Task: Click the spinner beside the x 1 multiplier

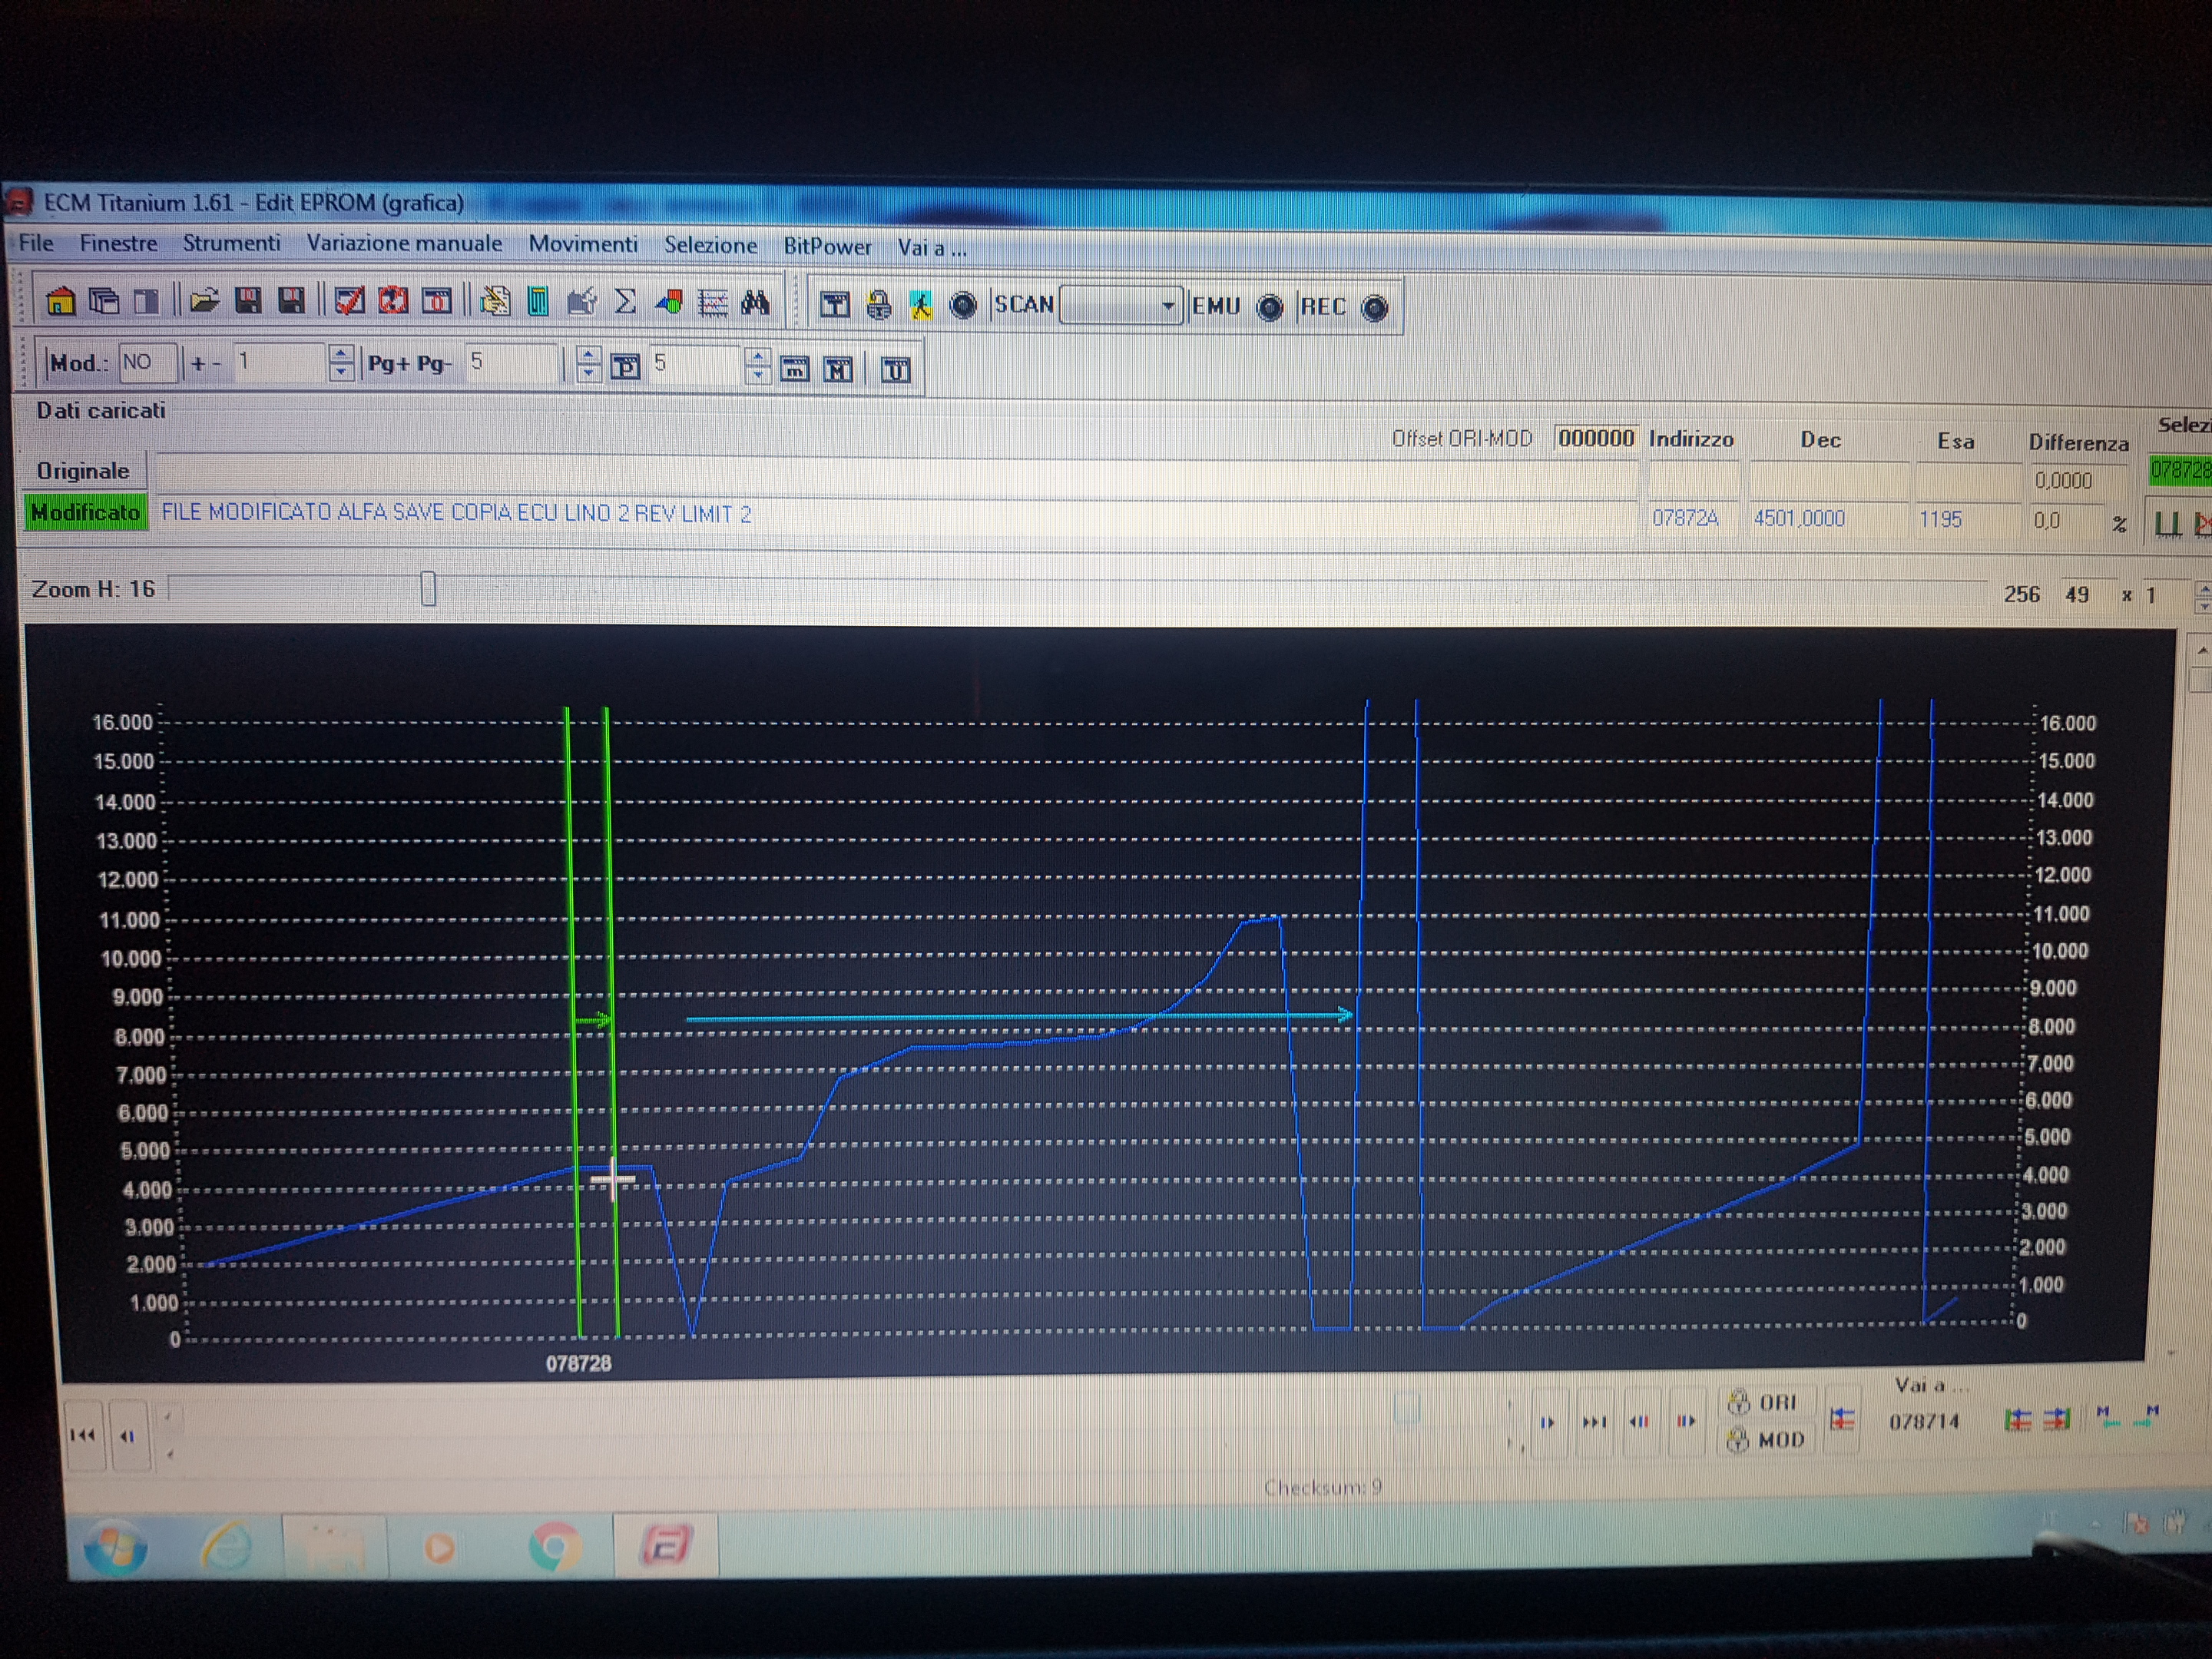Action: click(2202, 598)
